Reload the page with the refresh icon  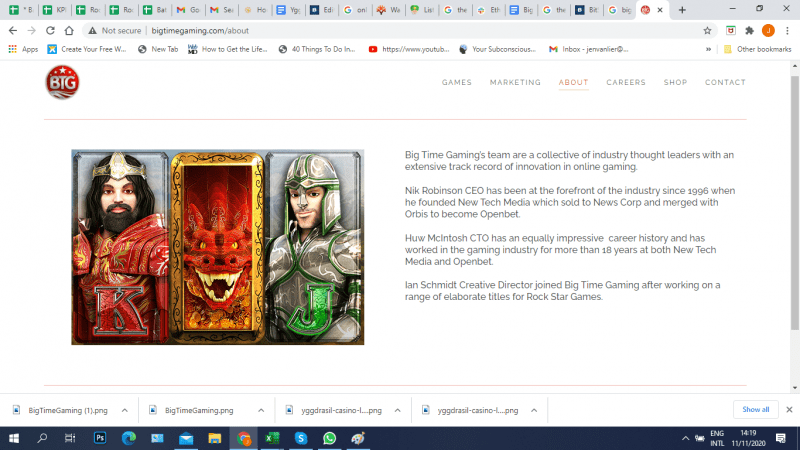click(50, 31)
